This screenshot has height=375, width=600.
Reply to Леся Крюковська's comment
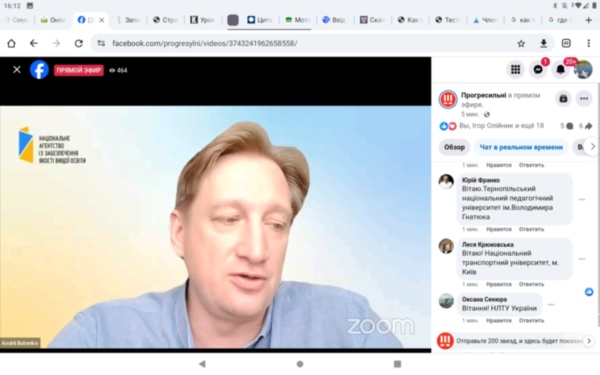point(531,284)
